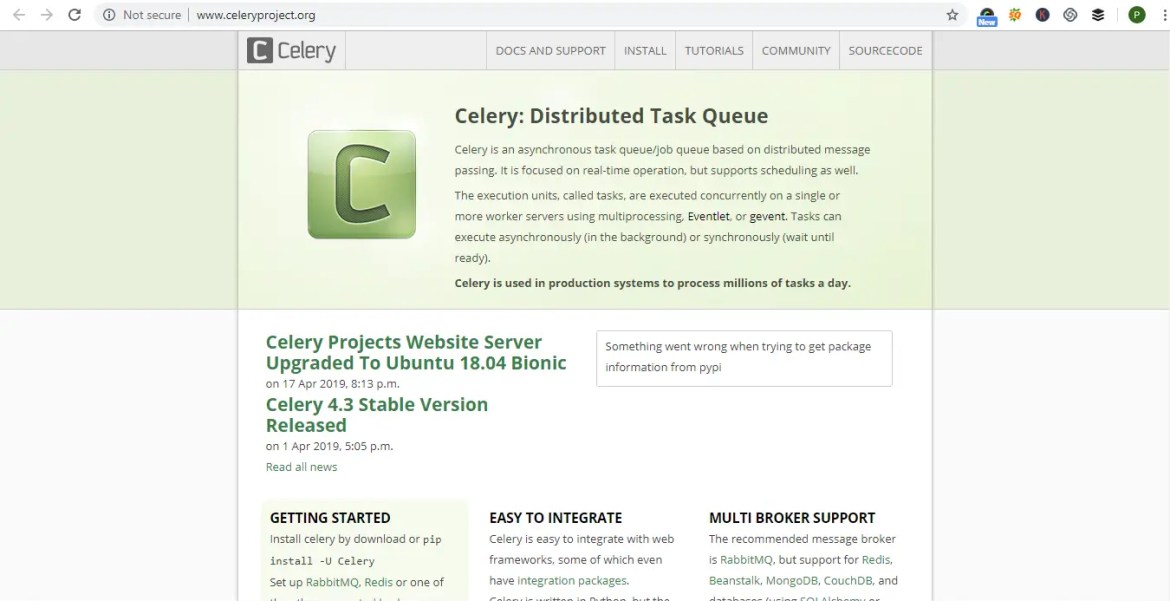This screenshot has height=601, width=1170.
Task: Focus the address bar URL celeryproject.org
Action: 256,15
